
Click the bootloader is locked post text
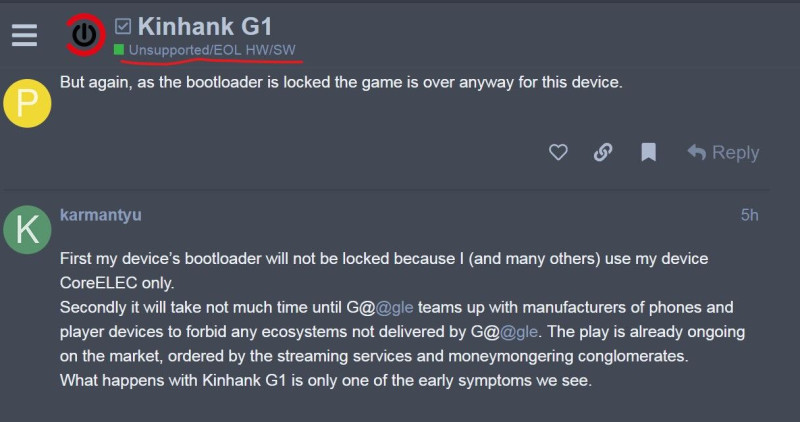coord(341,82)
